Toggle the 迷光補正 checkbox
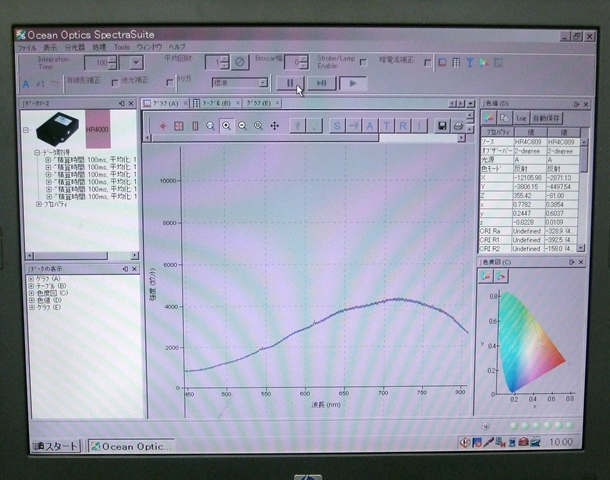Viewport: 610px width, 480px height. click(x=170, y=83)
